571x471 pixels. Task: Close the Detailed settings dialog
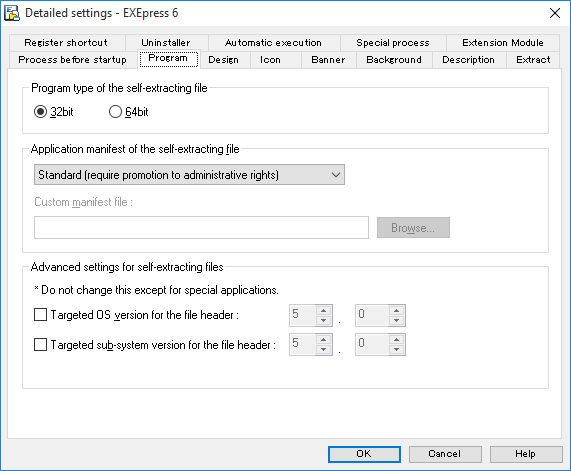pos(555,13)
